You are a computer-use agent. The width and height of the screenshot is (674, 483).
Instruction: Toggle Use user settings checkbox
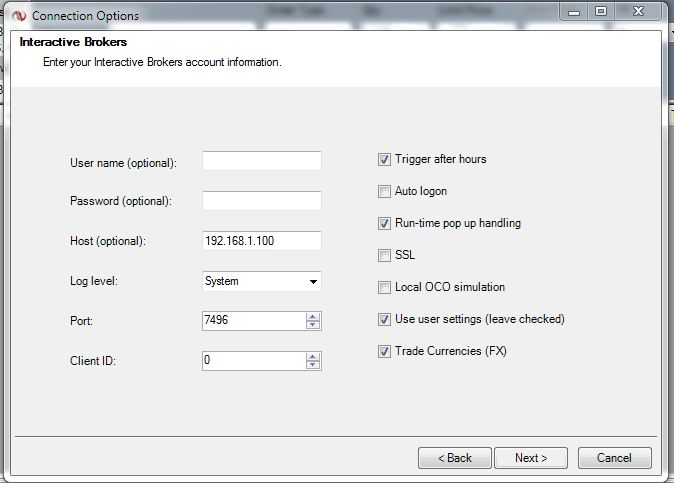coord(384,319)
